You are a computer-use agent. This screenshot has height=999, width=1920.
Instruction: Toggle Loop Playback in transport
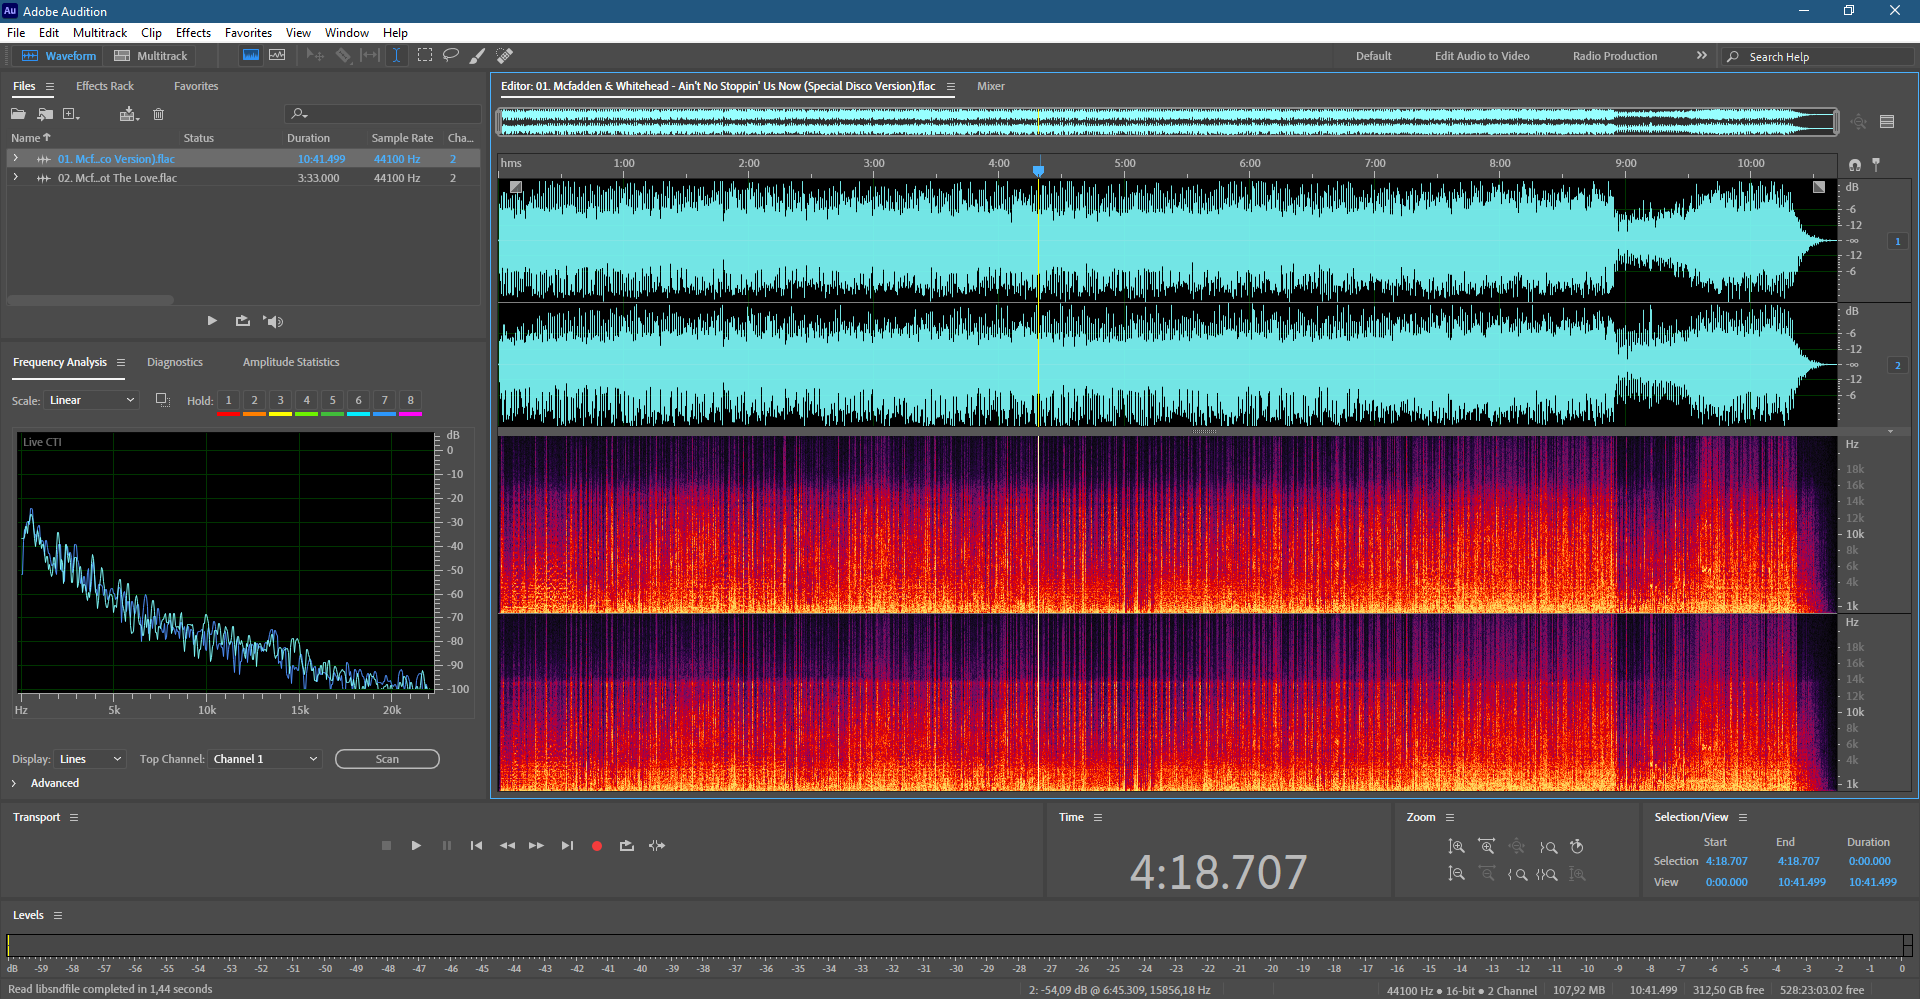(627, 846)
